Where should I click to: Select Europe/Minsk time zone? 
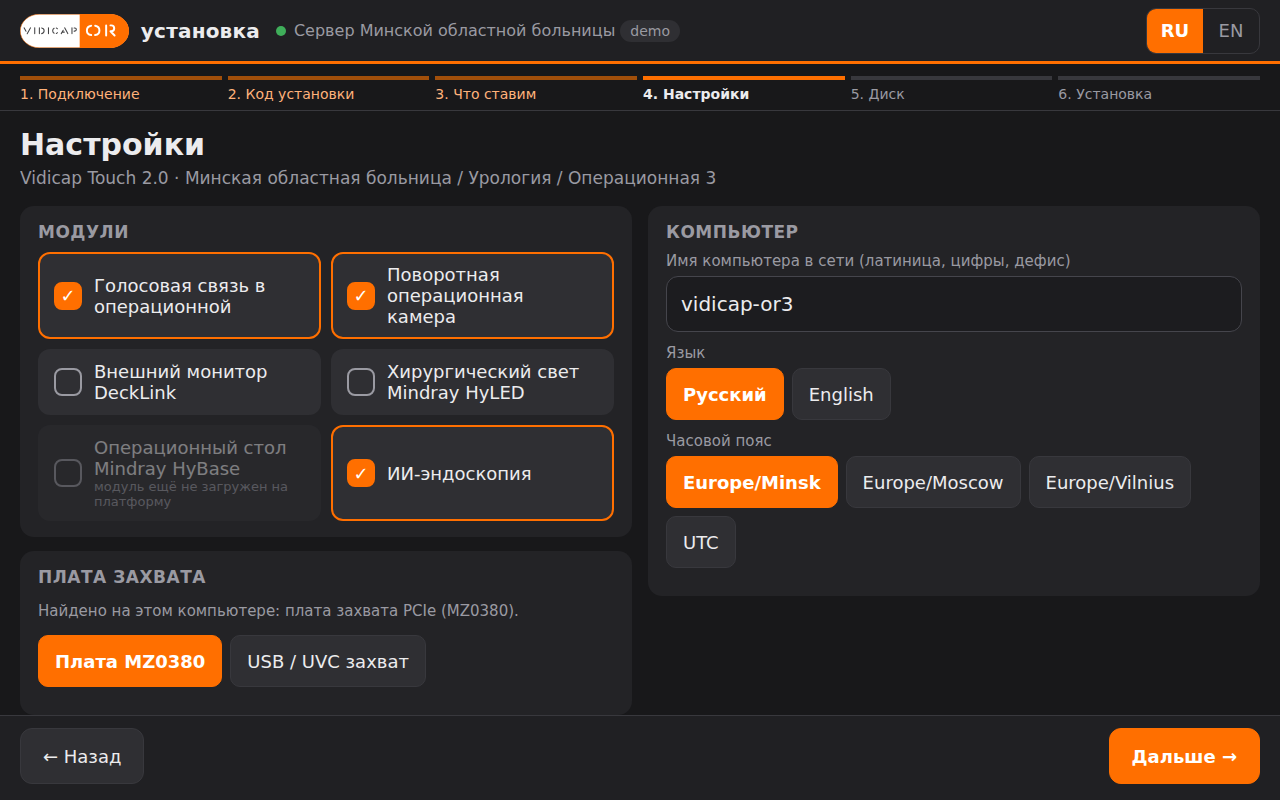(752, 482)
